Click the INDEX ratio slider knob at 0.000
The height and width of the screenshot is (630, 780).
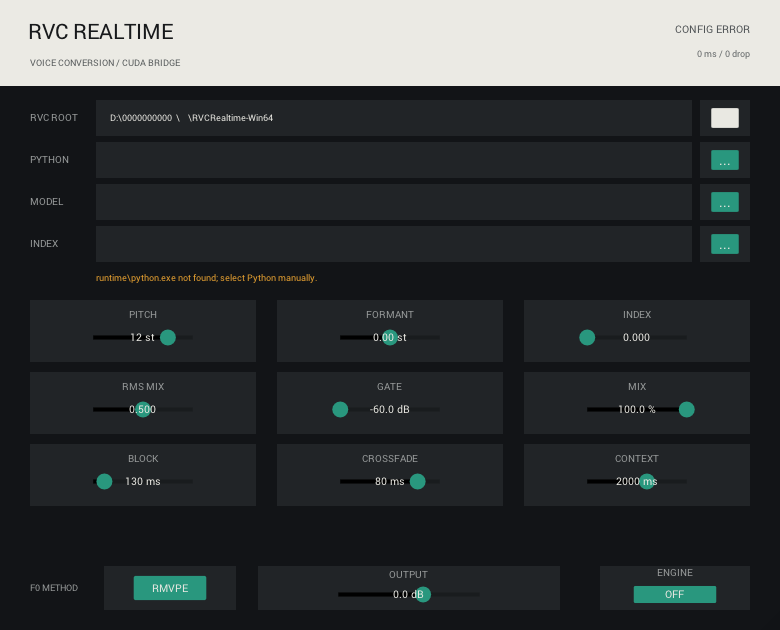[587, 337]
